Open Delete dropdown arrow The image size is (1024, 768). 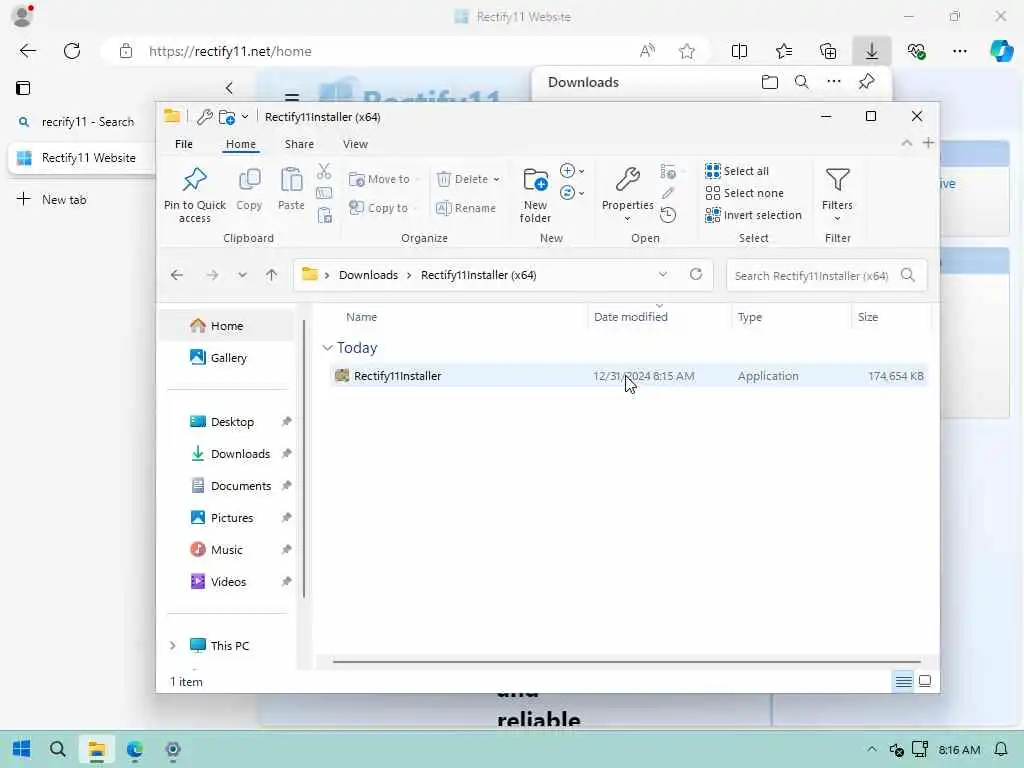pyautogui.click(x=496, y=179)
